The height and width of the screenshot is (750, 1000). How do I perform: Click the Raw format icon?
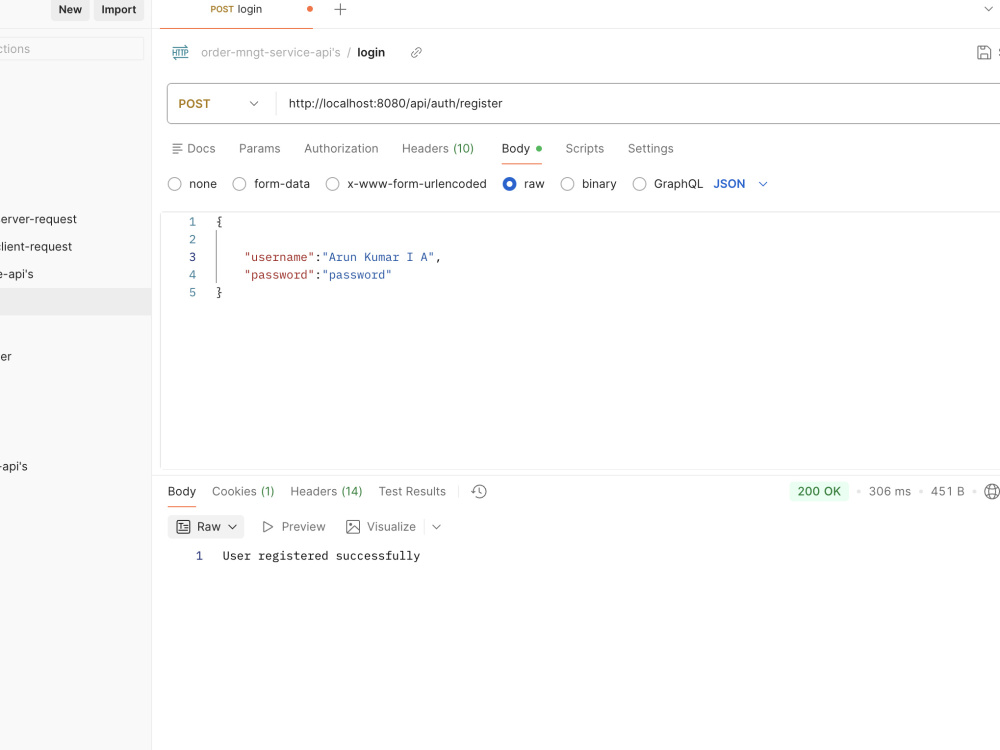pos(183,527)
